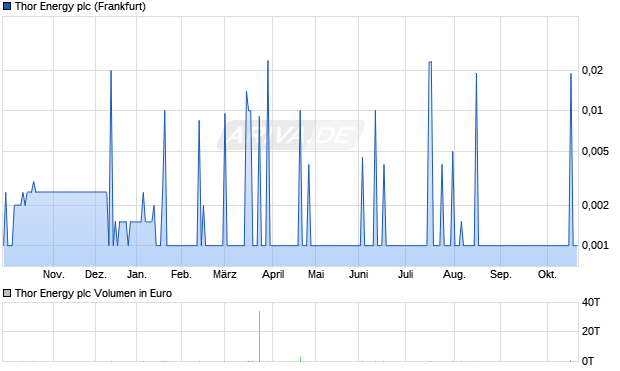Click the '20T' volume axis value
620x371 pixels.
tap(591, 331)
